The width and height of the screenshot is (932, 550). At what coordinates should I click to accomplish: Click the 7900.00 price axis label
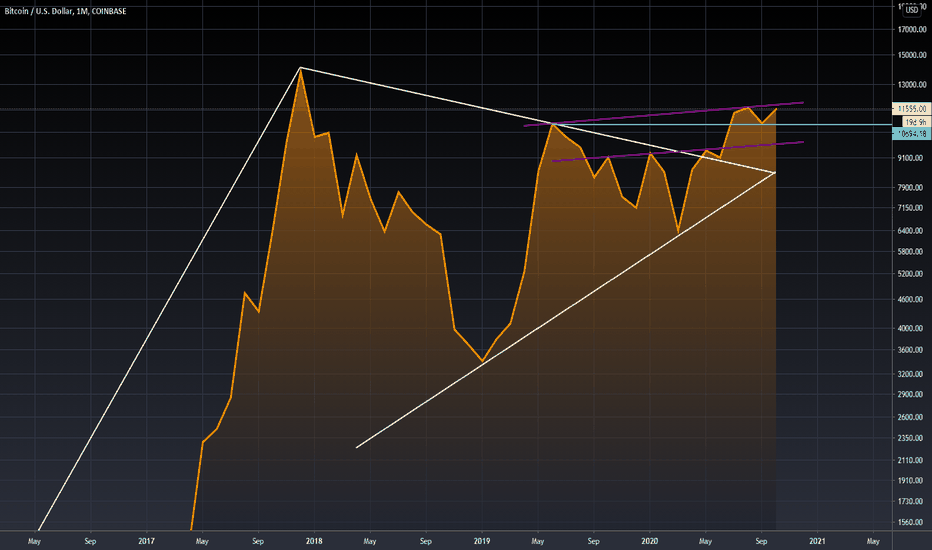coord(912,187)
